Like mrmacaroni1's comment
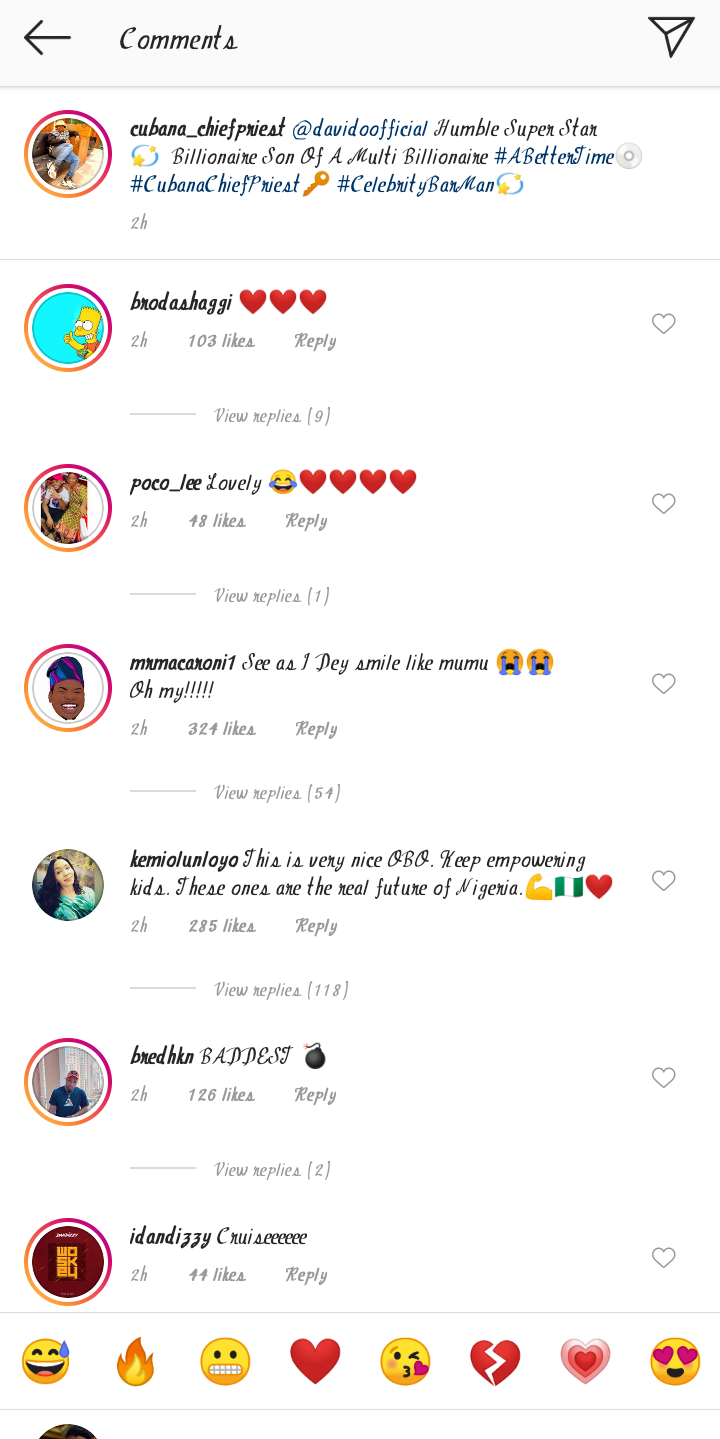This screenshot has height=1439, width=720. 664,683
